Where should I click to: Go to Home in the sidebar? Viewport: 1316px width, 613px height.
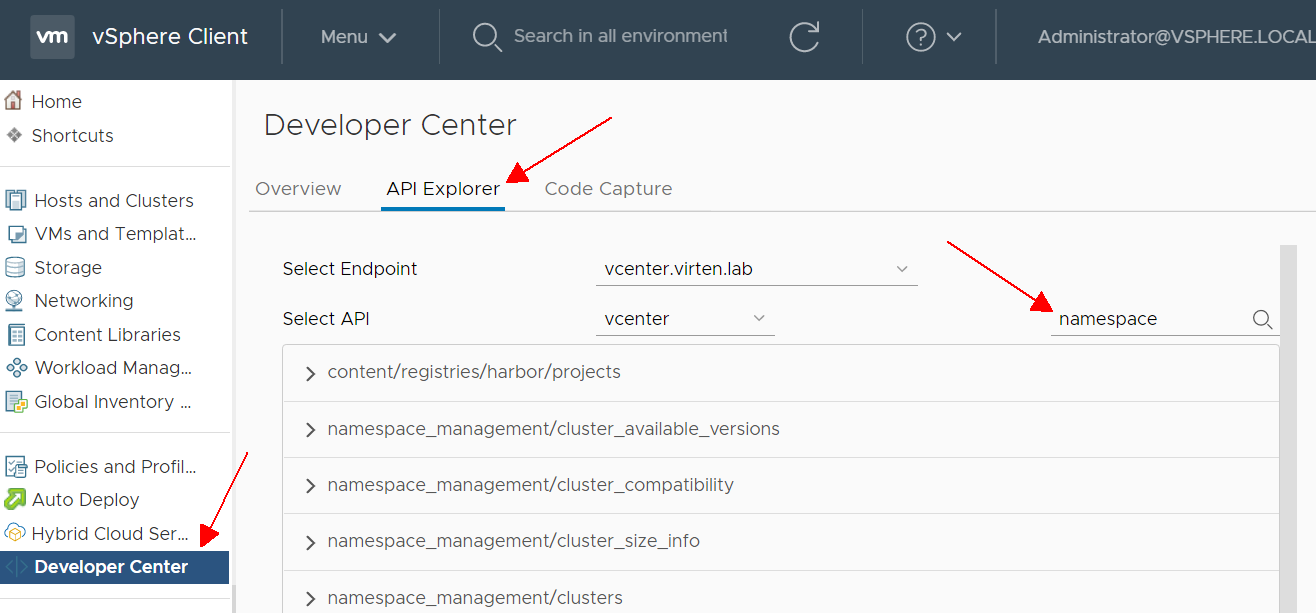click(x=57, y=102)
